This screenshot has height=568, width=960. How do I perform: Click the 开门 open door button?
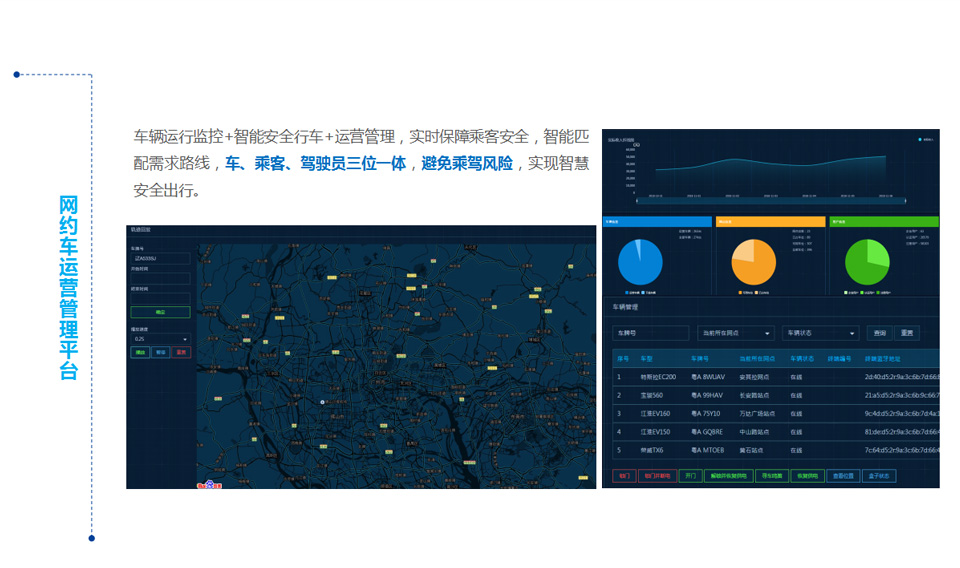(x=690, y=476)
